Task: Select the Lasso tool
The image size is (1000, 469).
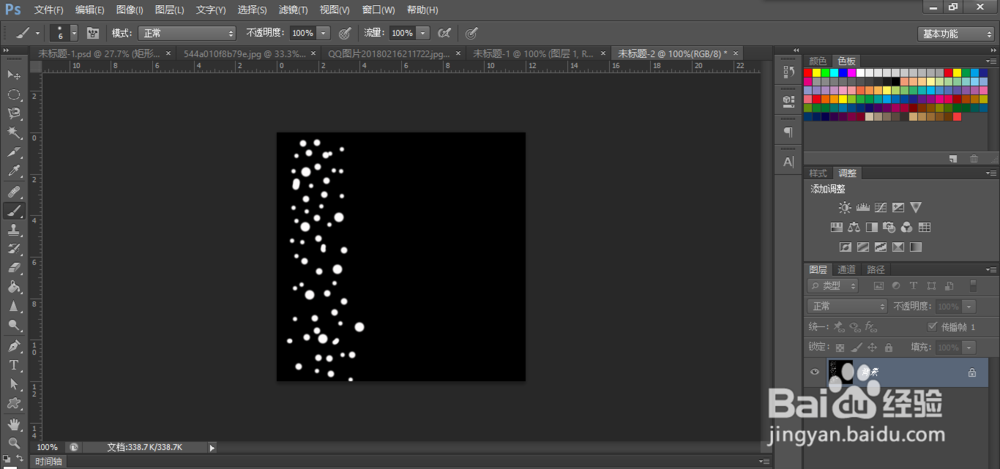Action: pos(14,114)
